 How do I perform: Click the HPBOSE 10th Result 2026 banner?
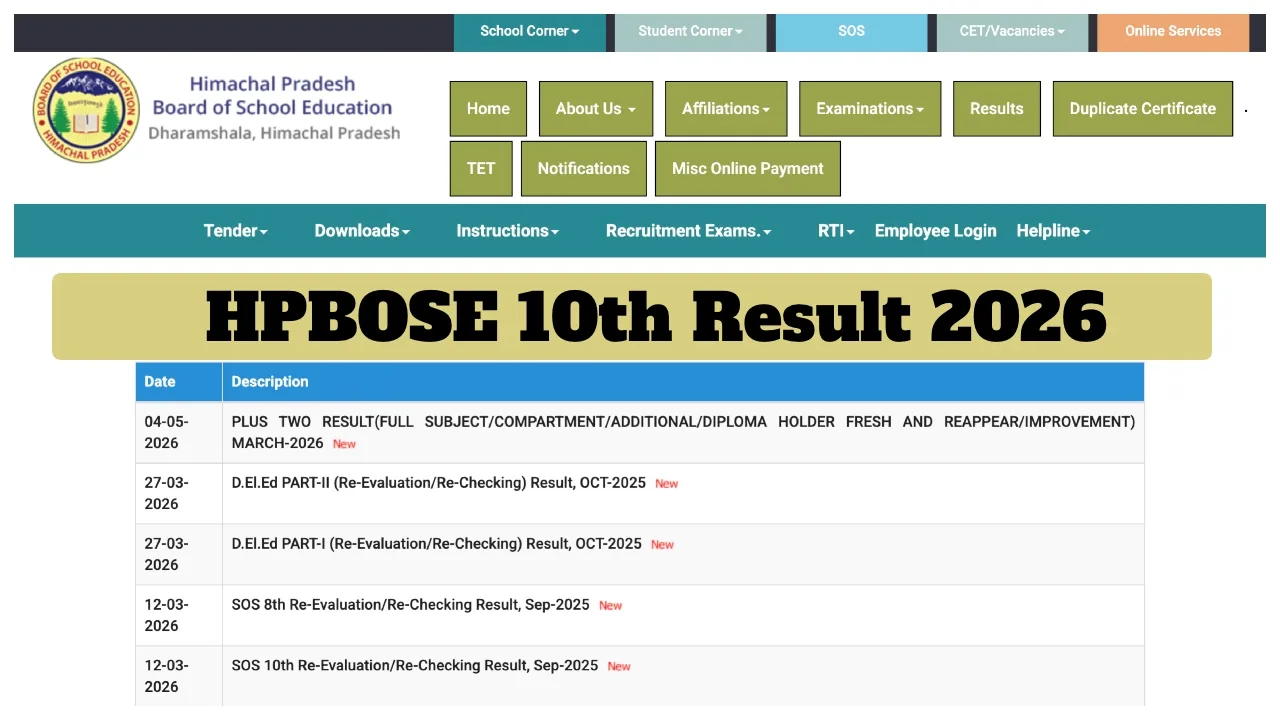pyautogui.click(x=632, y=316)
